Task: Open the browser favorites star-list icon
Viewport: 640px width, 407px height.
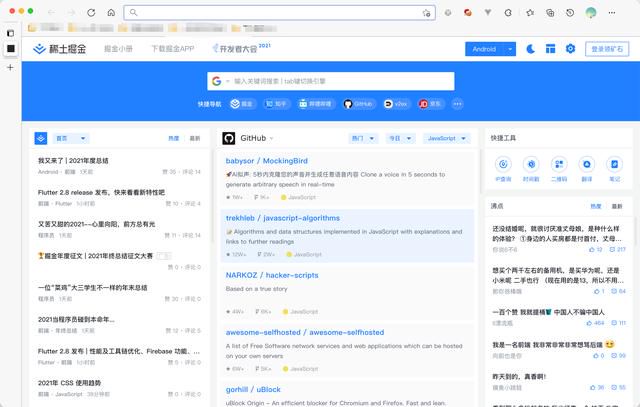Action: (530, 13)
